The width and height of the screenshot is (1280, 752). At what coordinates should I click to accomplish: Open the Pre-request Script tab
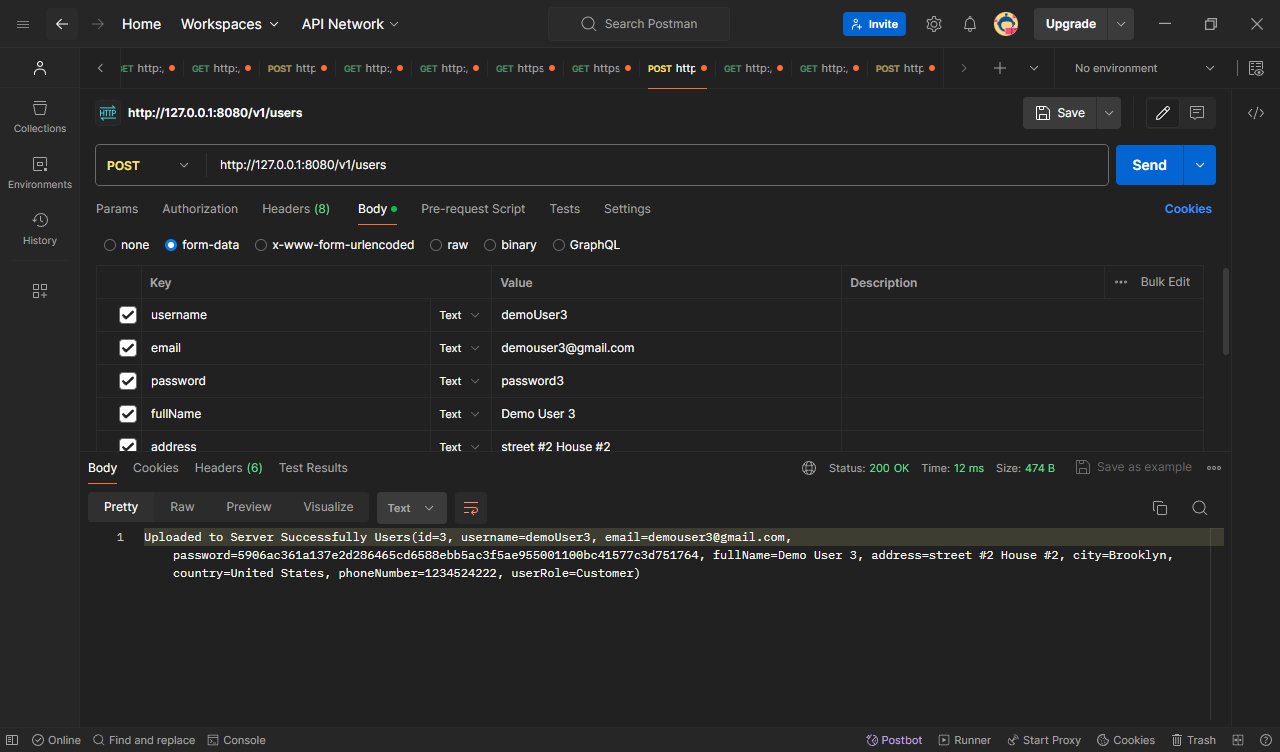473,209
